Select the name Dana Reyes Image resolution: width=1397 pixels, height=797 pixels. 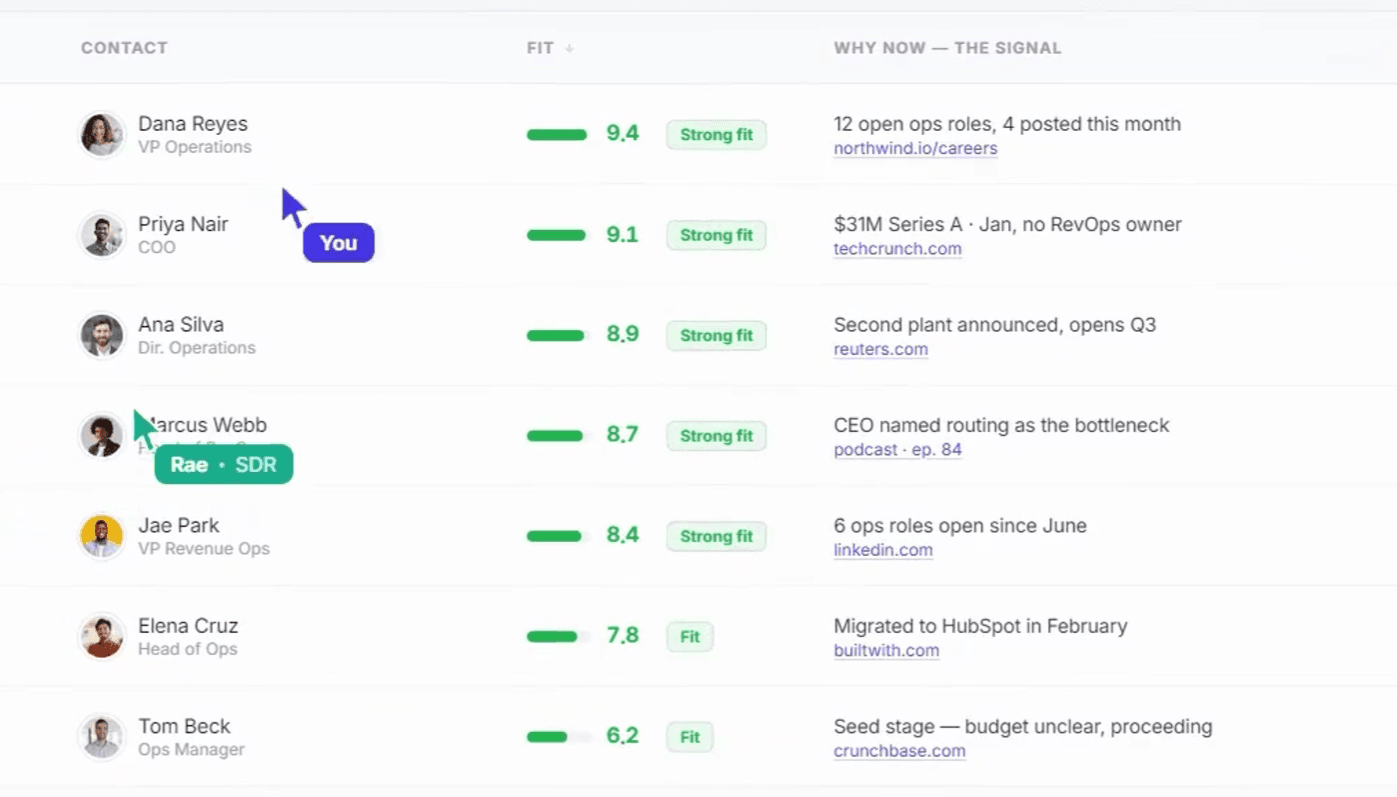(193, 124)
